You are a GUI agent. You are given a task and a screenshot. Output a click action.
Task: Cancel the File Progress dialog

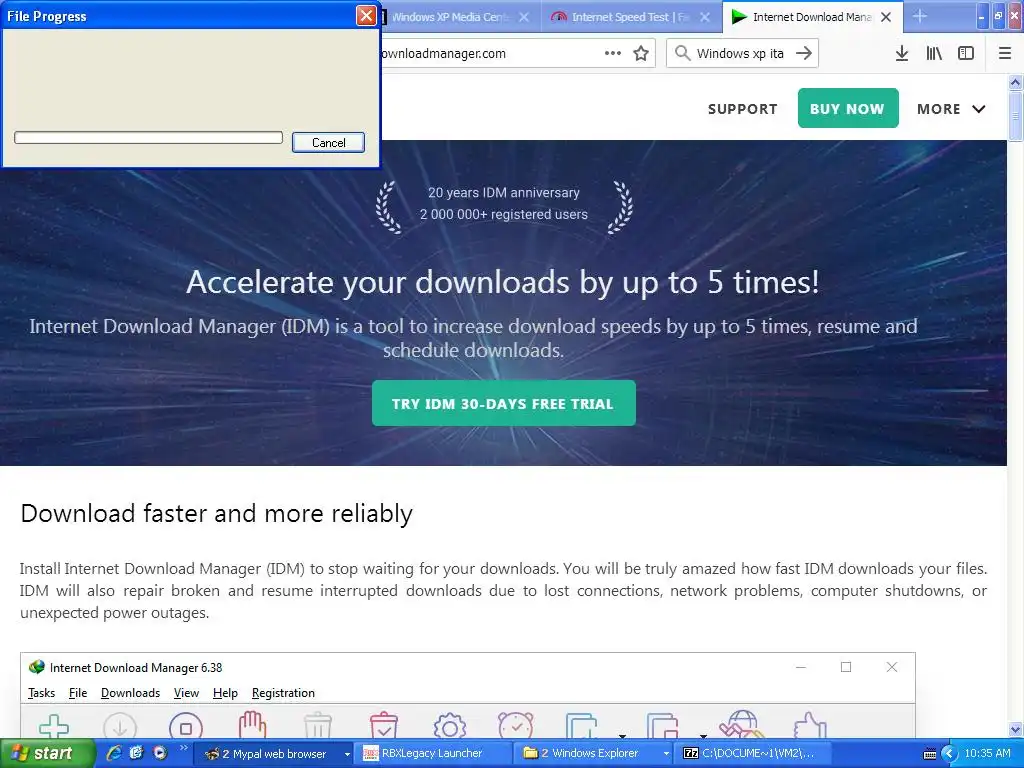click(x=328, y=142)
